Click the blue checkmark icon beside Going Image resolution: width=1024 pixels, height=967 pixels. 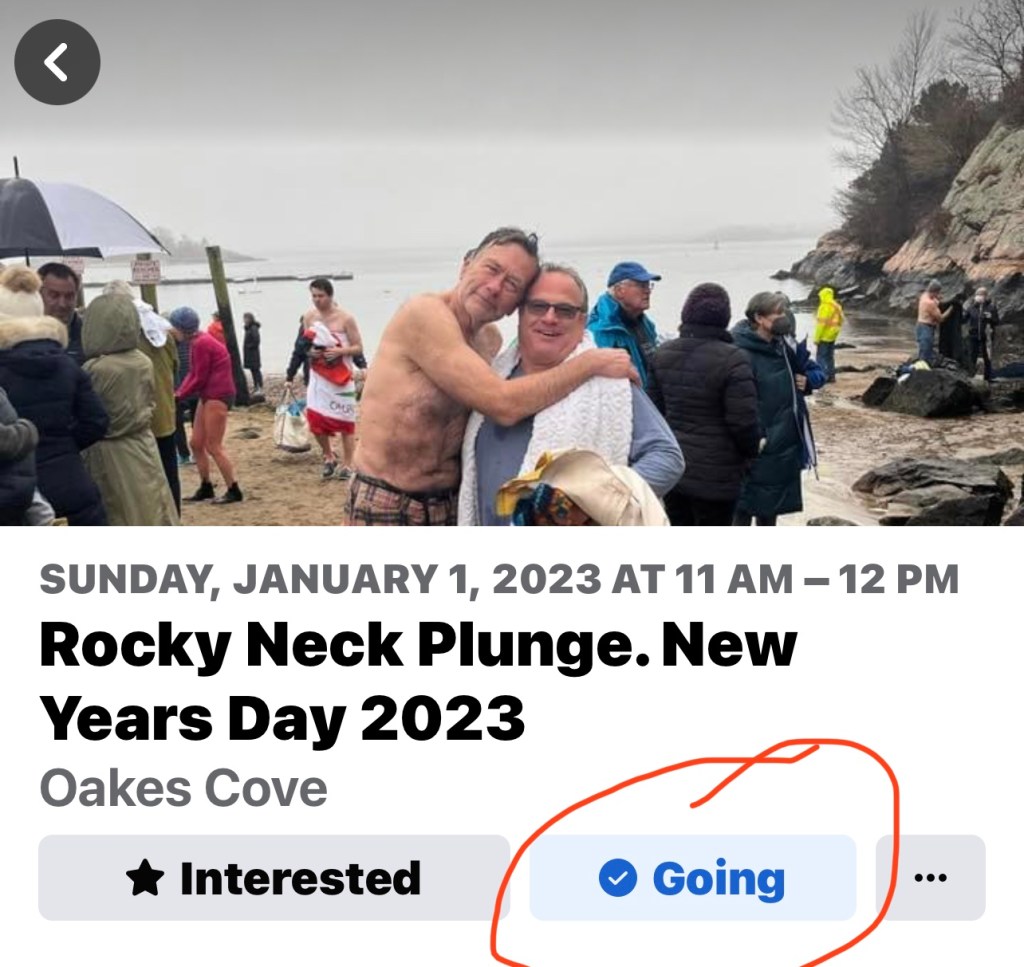click(x=617, y=879)
